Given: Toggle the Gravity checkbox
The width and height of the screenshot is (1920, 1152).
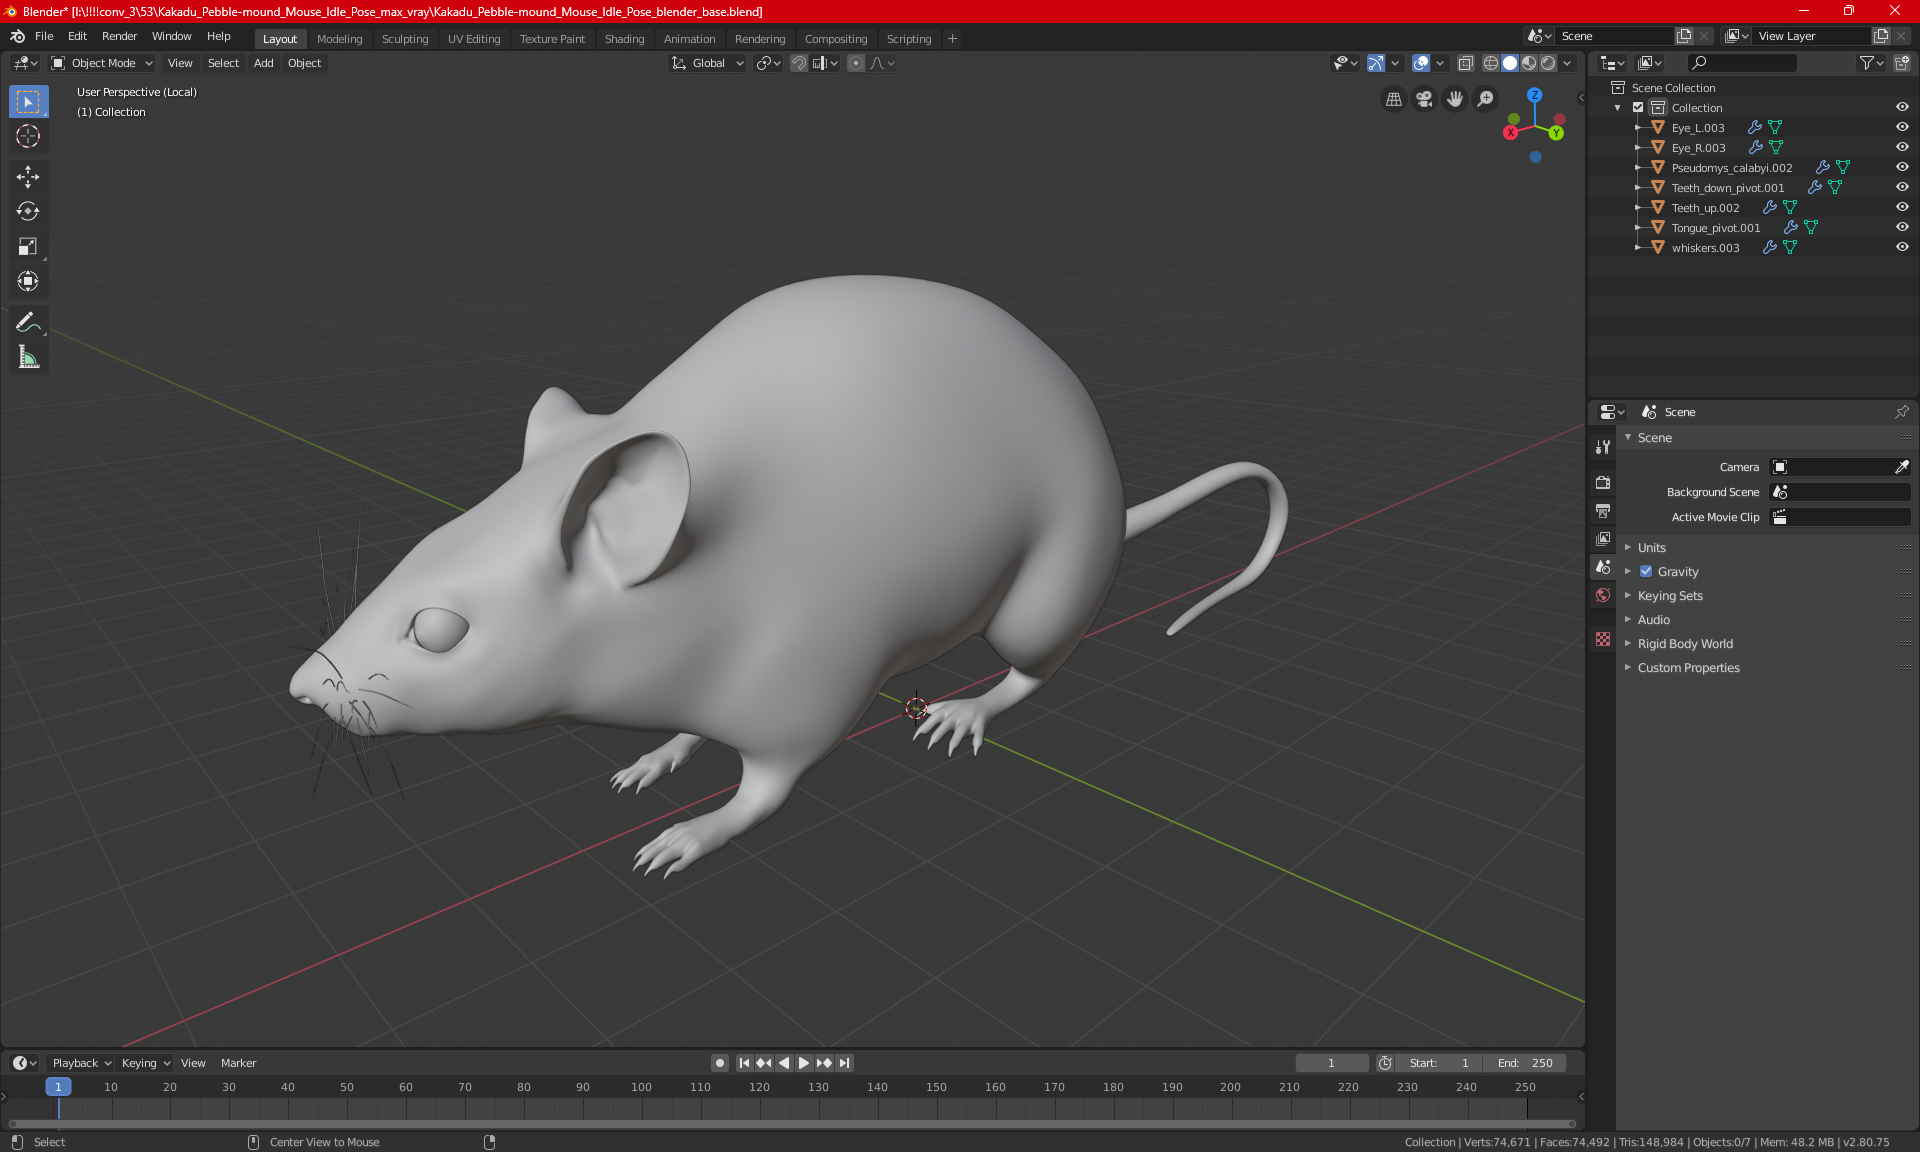Looking at the screenshot, I should 1646,572.
